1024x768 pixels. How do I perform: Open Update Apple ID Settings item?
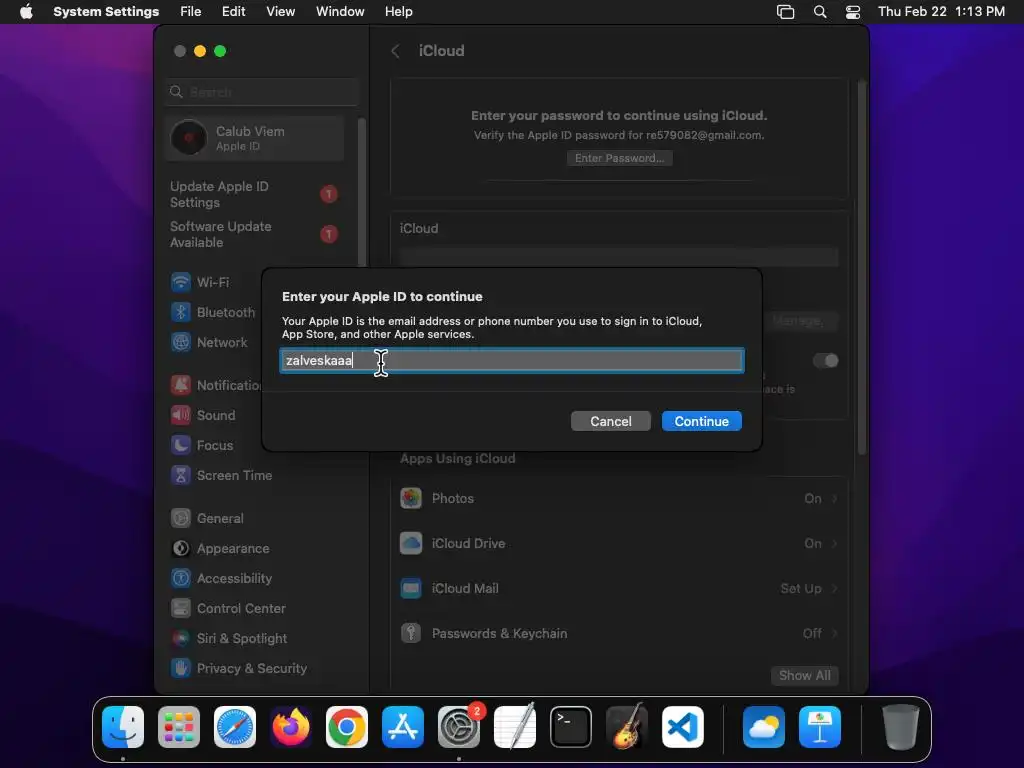tap(255, 195)
